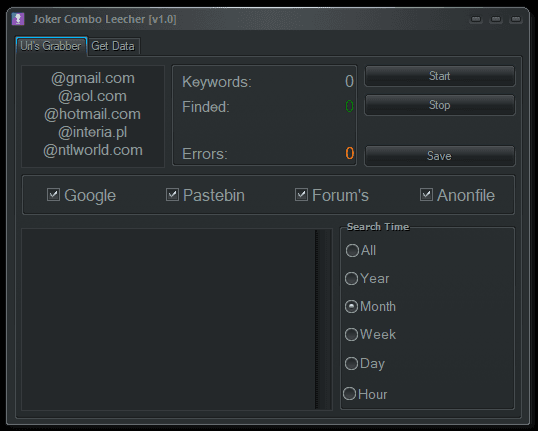Click the Stop button

tap(440, 105)
